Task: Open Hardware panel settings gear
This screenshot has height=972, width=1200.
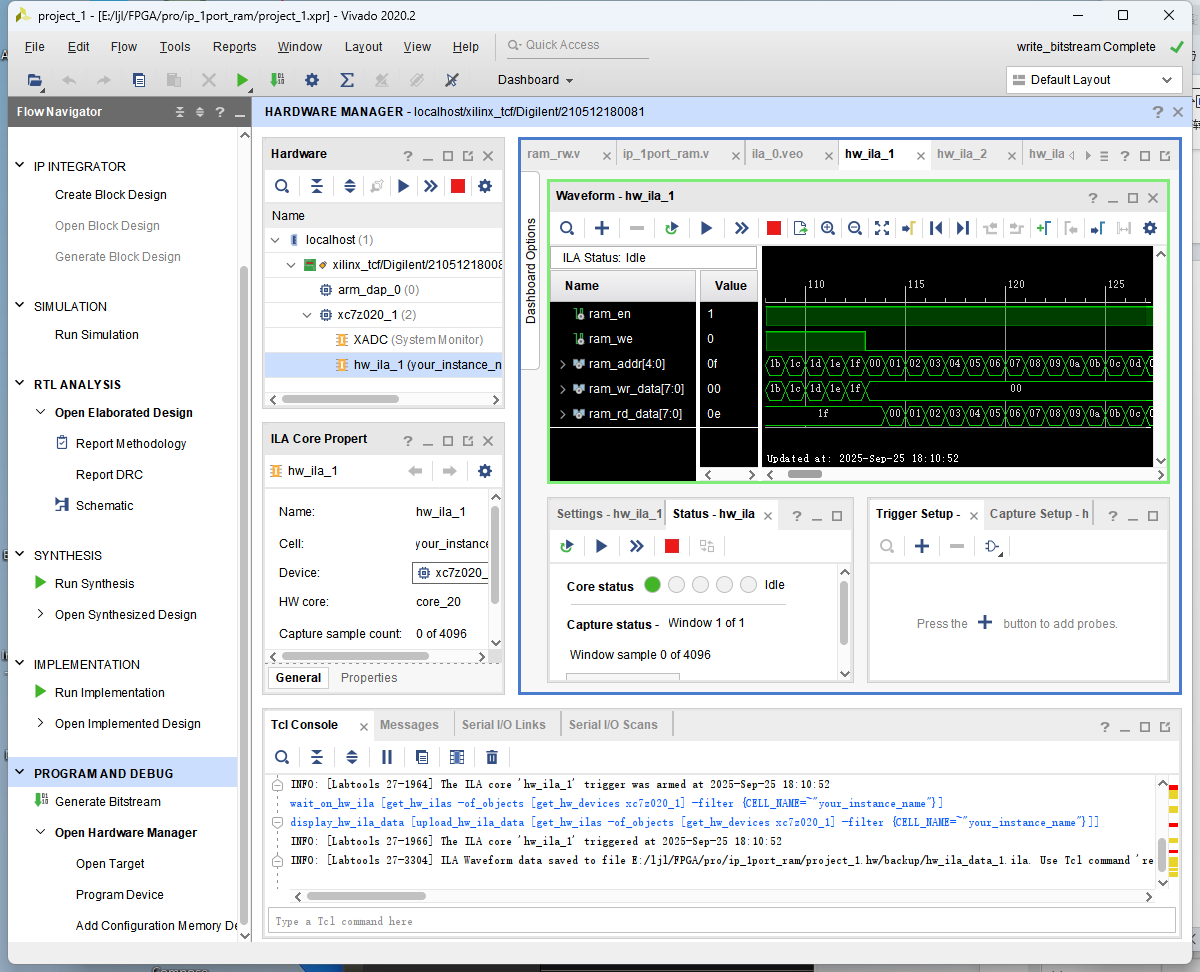Action: click(485, 186)
